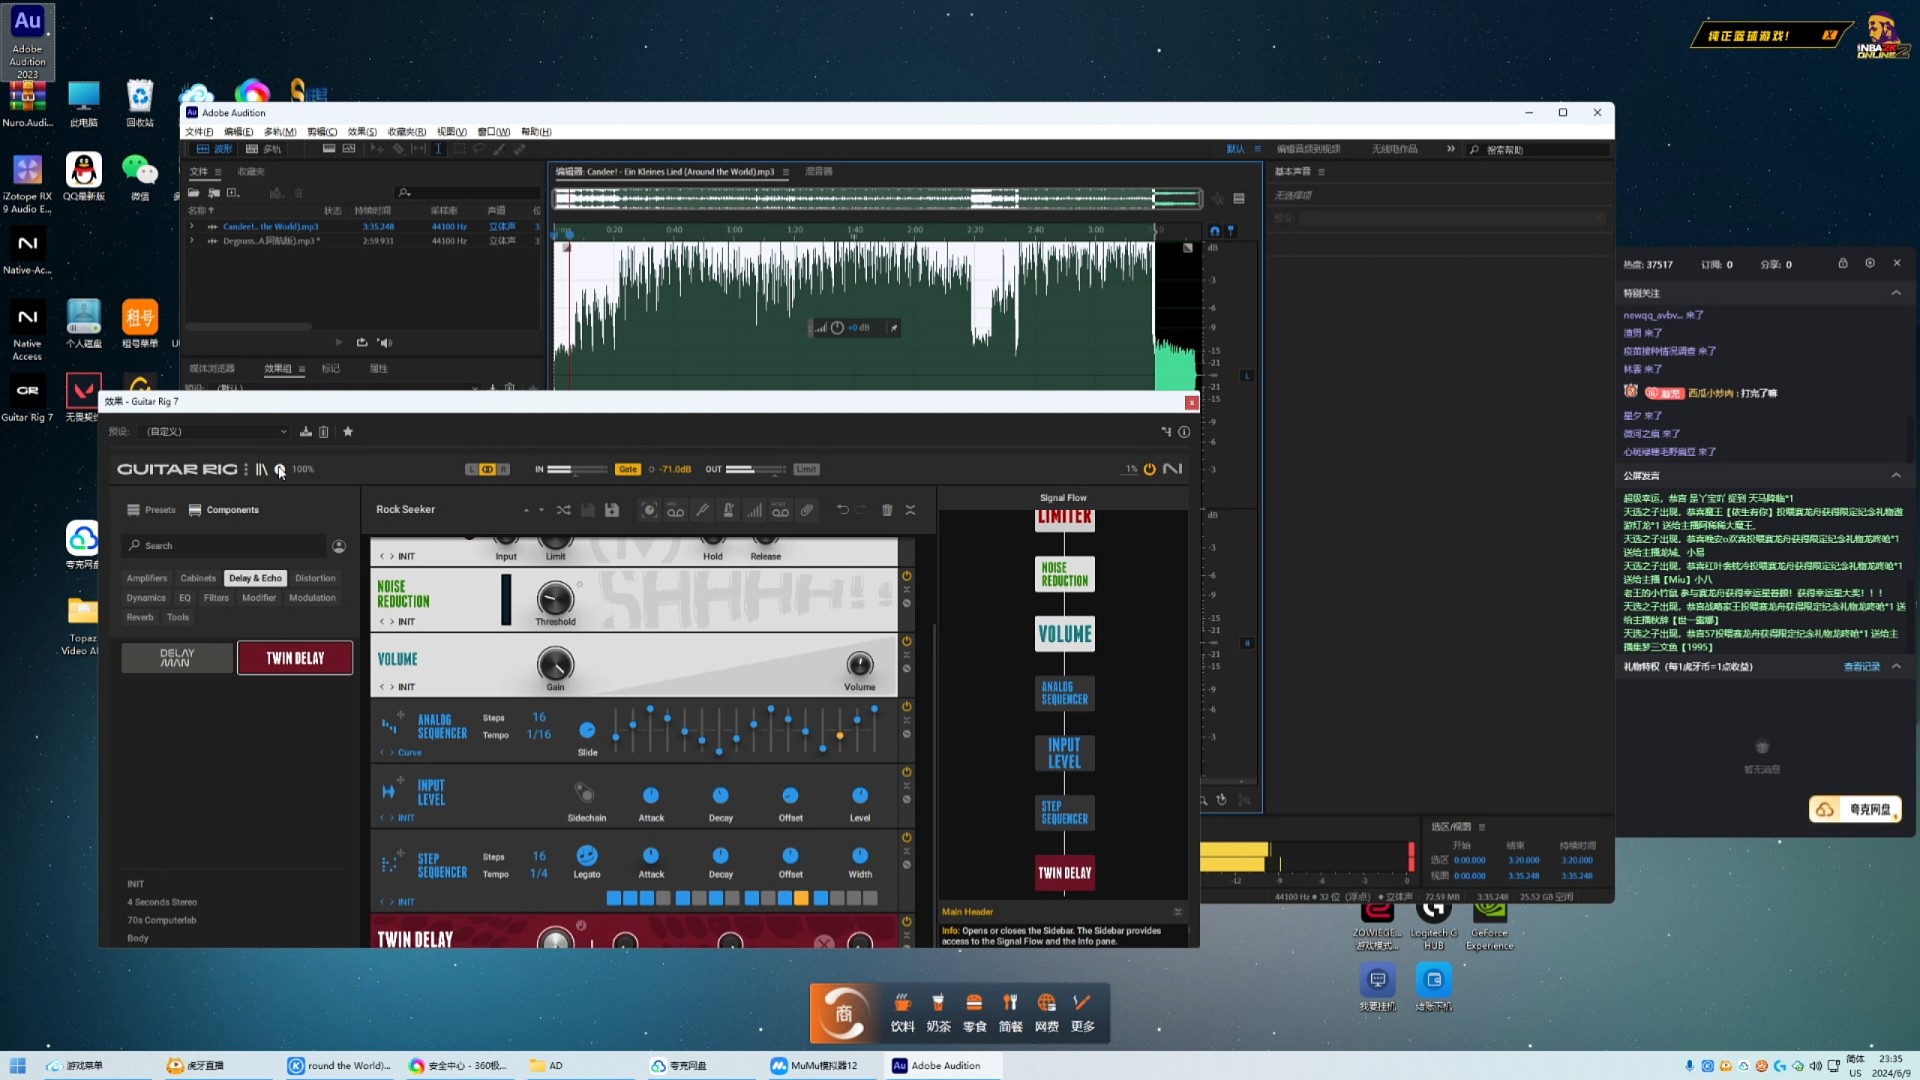The height and width of the screenshot is (1080, 1920).
Task: Open the metronome tool
Action: pyautogui.click(x=729, y=510)
